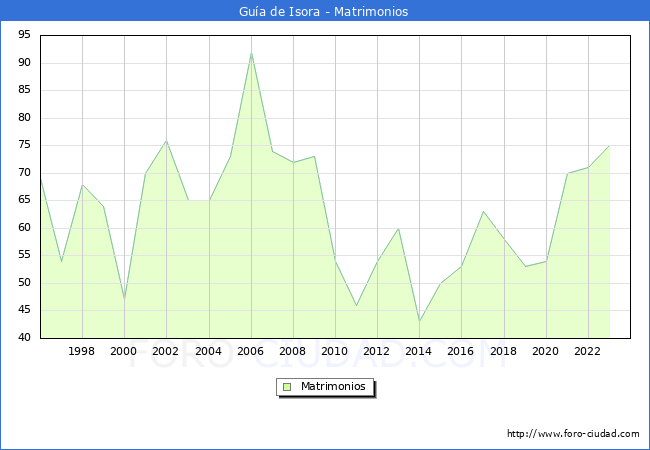Click the x-axis label 2000

point(124,351)
